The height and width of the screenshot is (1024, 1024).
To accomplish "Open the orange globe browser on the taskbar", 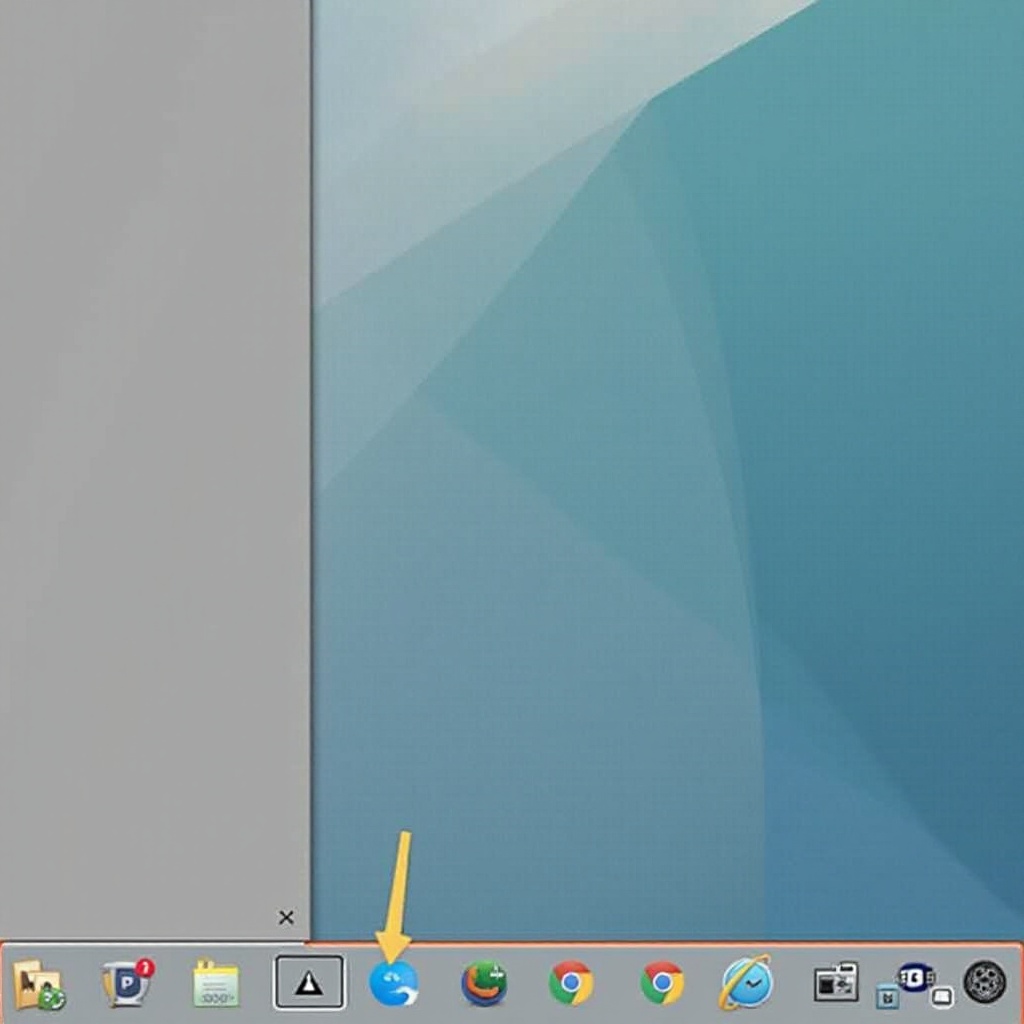I will [484, 985].
